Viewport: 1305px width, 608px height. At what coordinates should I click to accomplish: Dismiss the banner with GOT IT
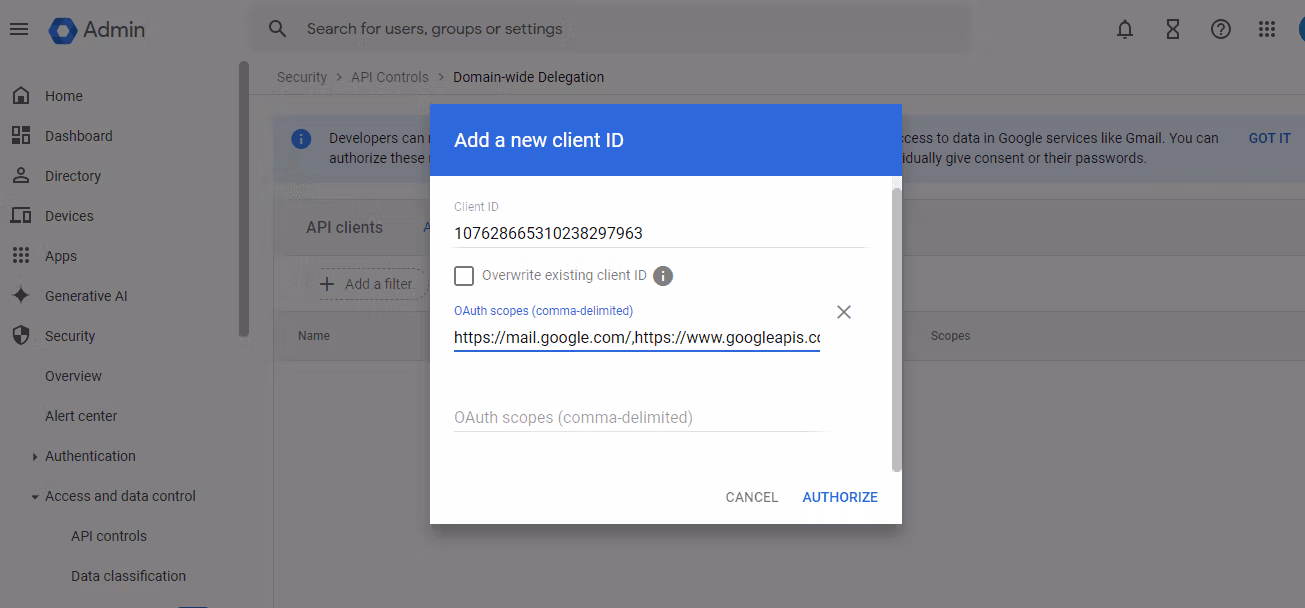point(1269,138)
